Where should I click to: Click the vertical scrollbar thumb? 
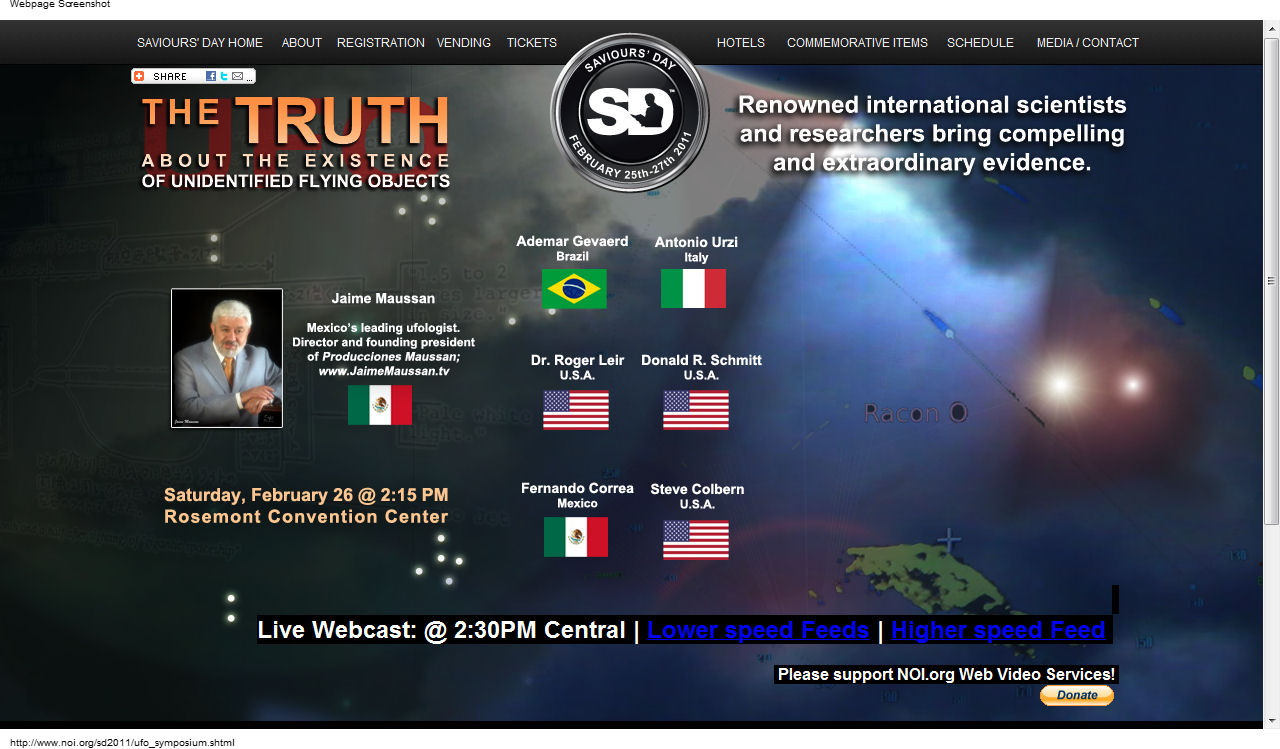(1271, 280)
